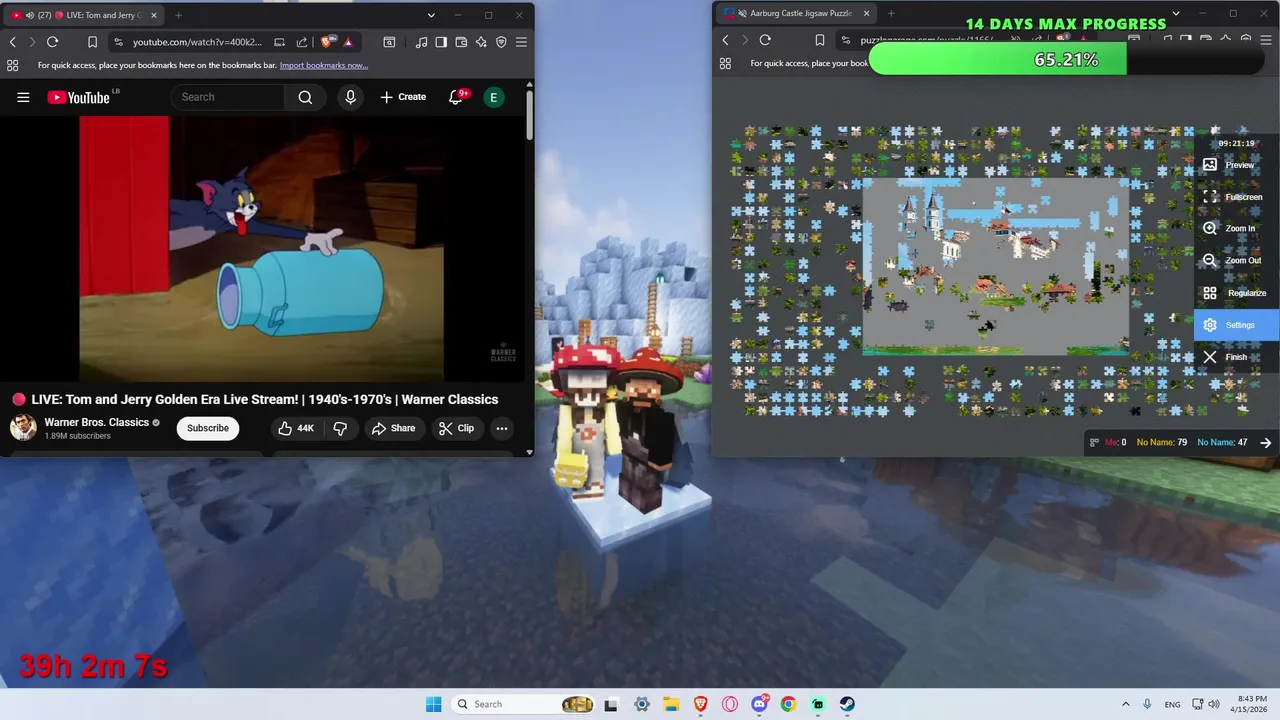Go back in the YouTube browser window
This screenshot has height=720, width=1280.
pyautogui.click(x=12, y=42)
